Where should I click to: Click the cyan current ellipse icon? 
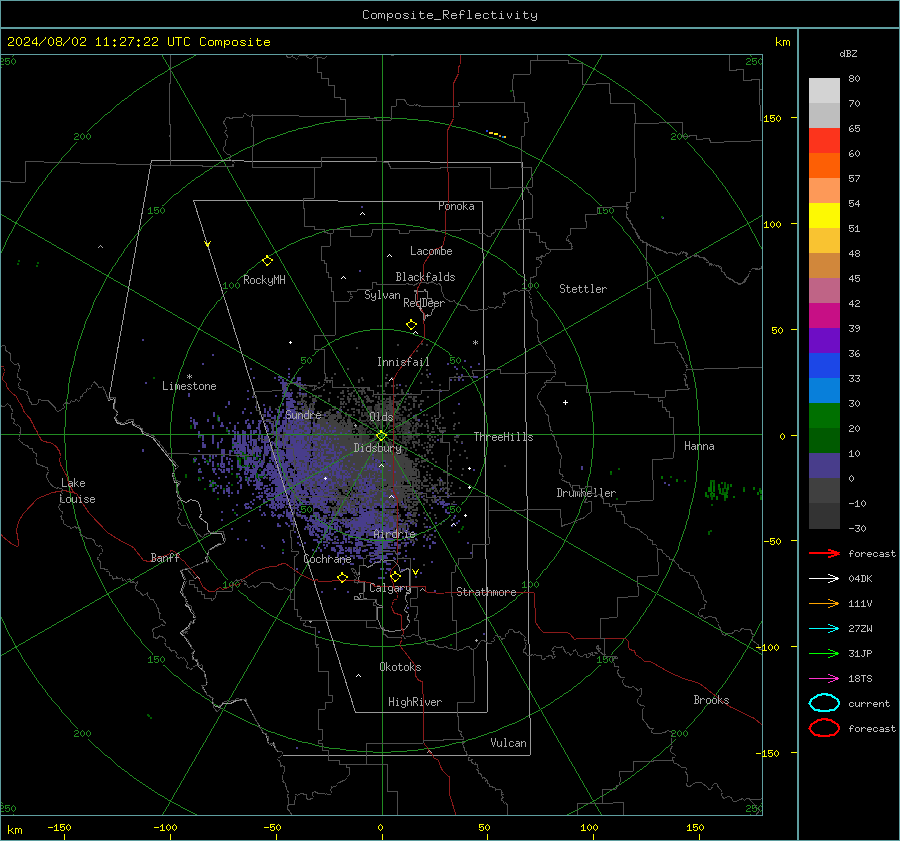point(824,703)
